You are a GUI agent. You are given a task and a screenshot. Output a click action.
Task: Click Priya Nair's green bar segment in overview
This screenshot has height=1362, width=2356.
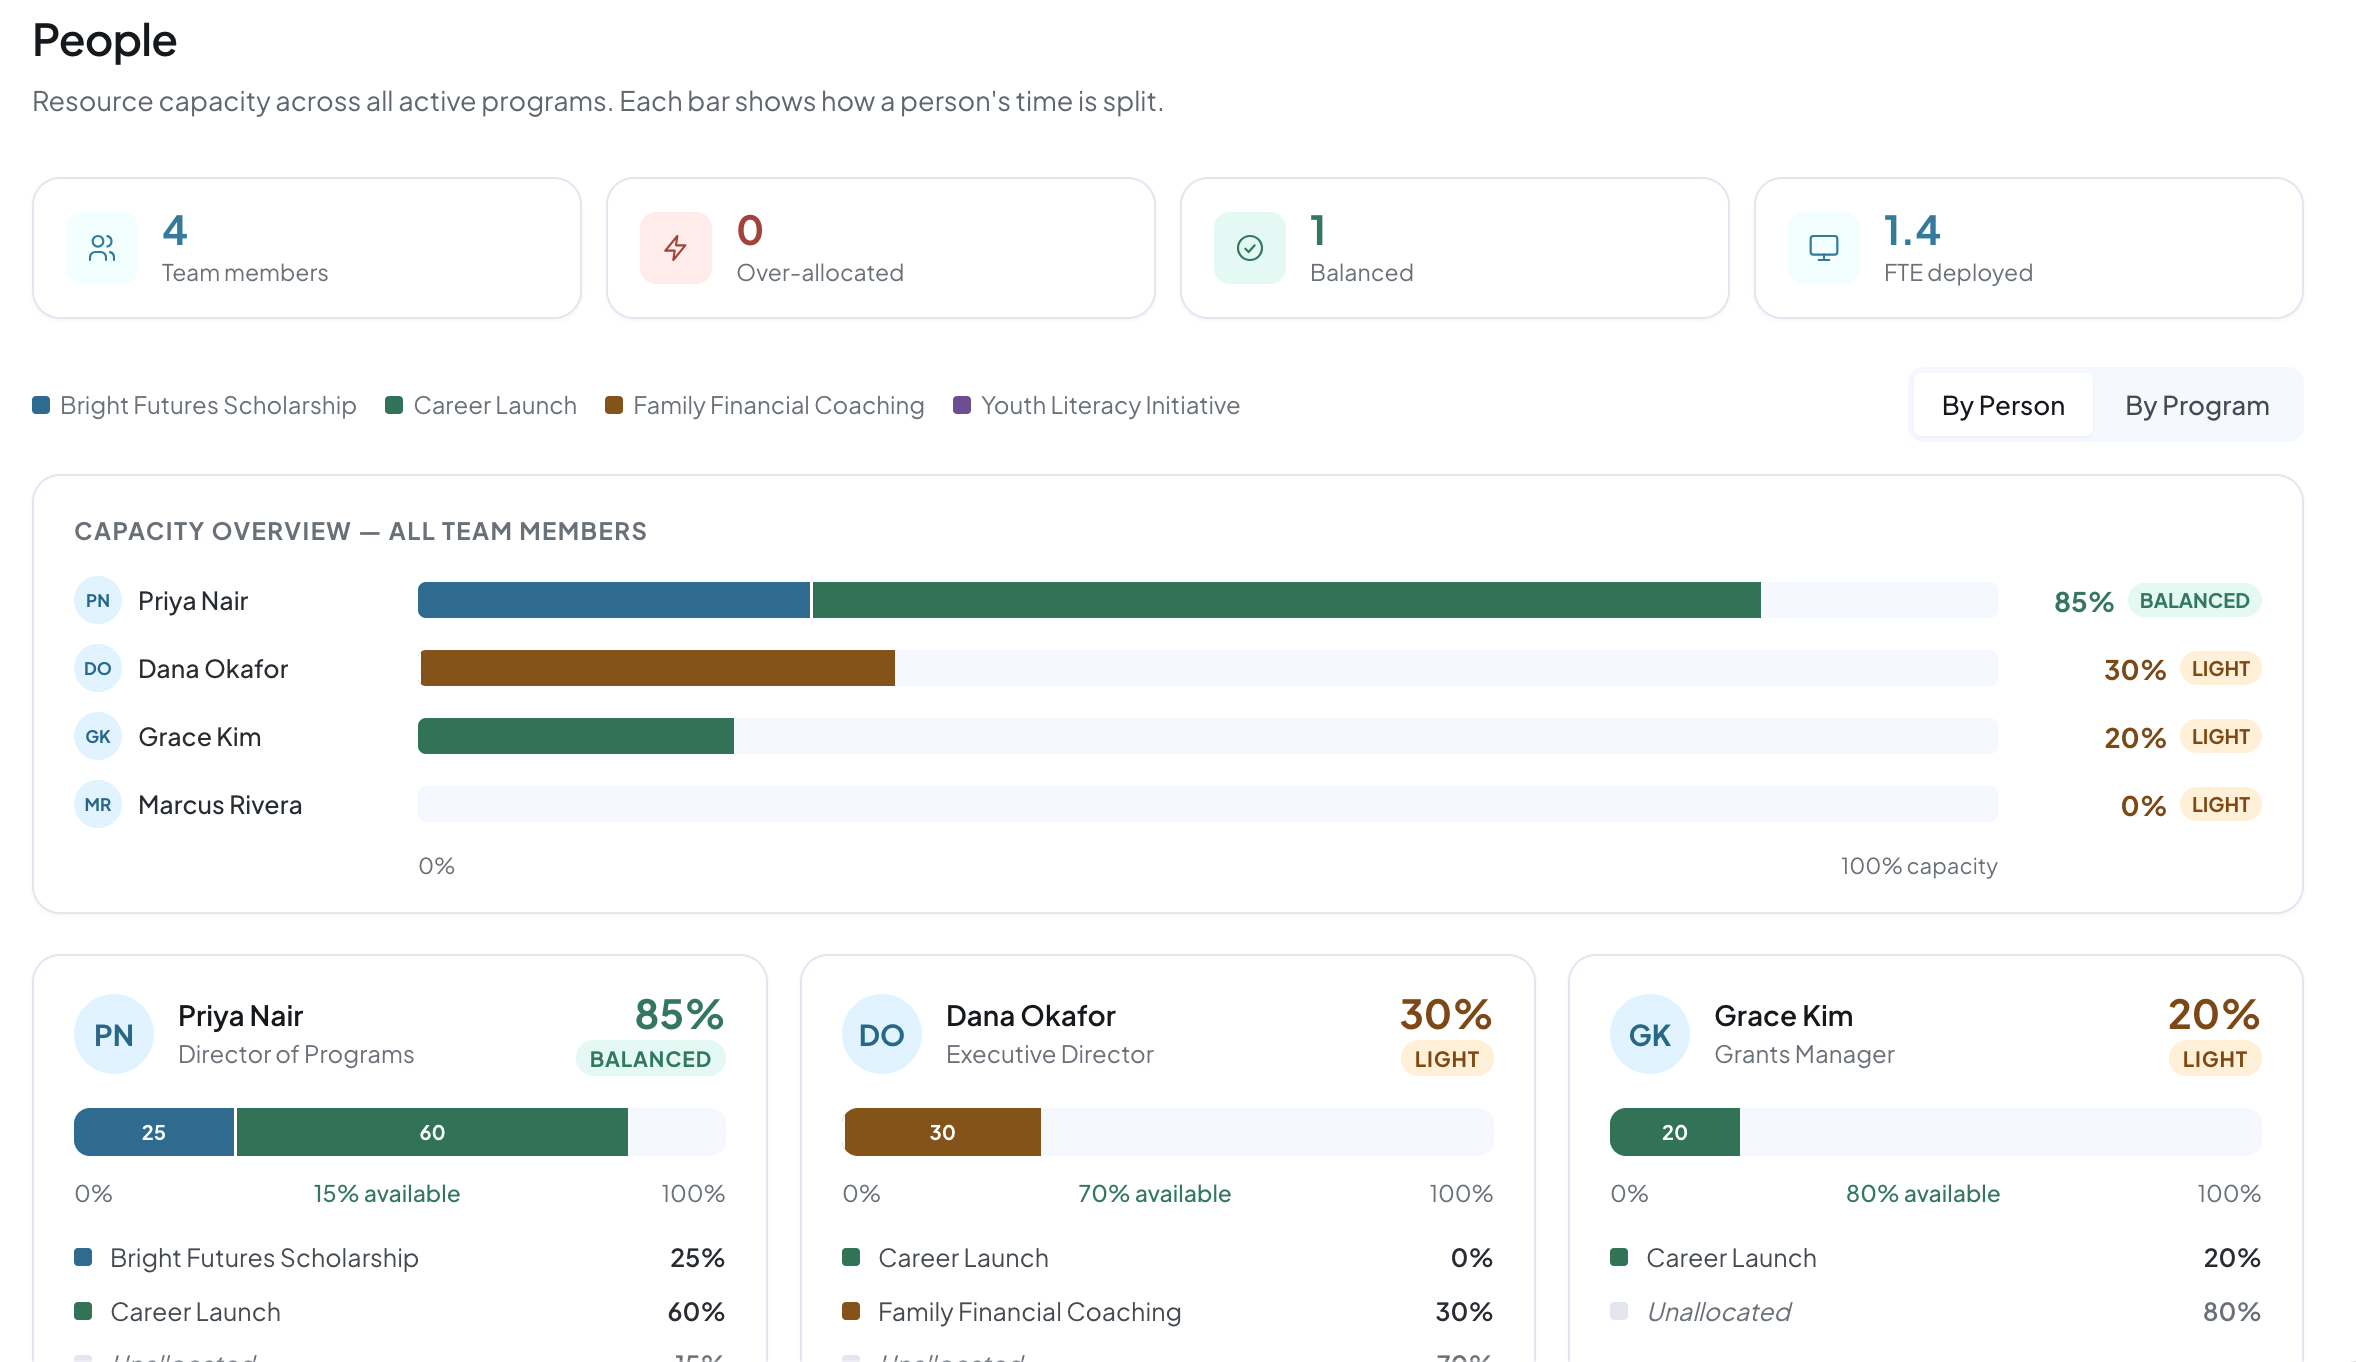pyautogui.click(x=1287, y=600)
